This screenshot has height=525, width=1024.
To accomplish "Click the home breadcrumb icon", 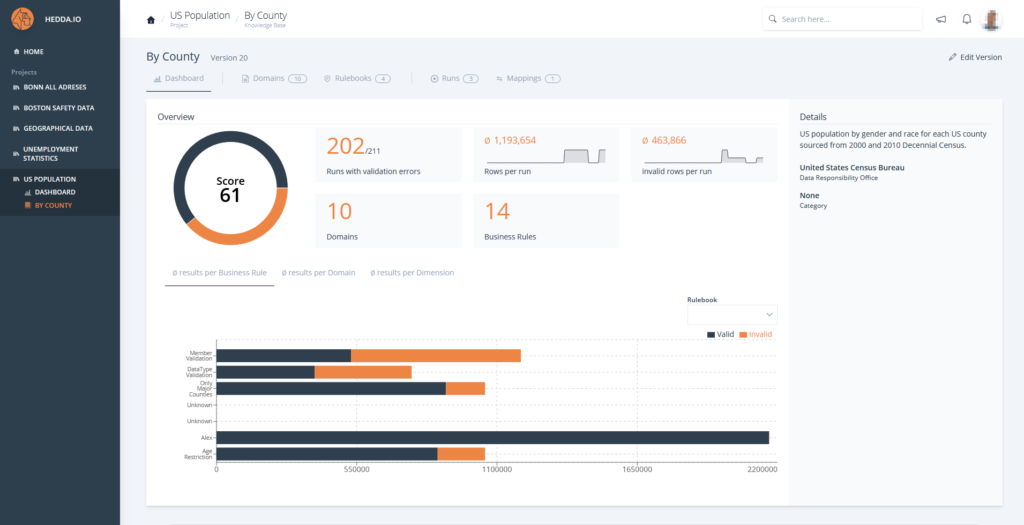I will tap(151, 19).
